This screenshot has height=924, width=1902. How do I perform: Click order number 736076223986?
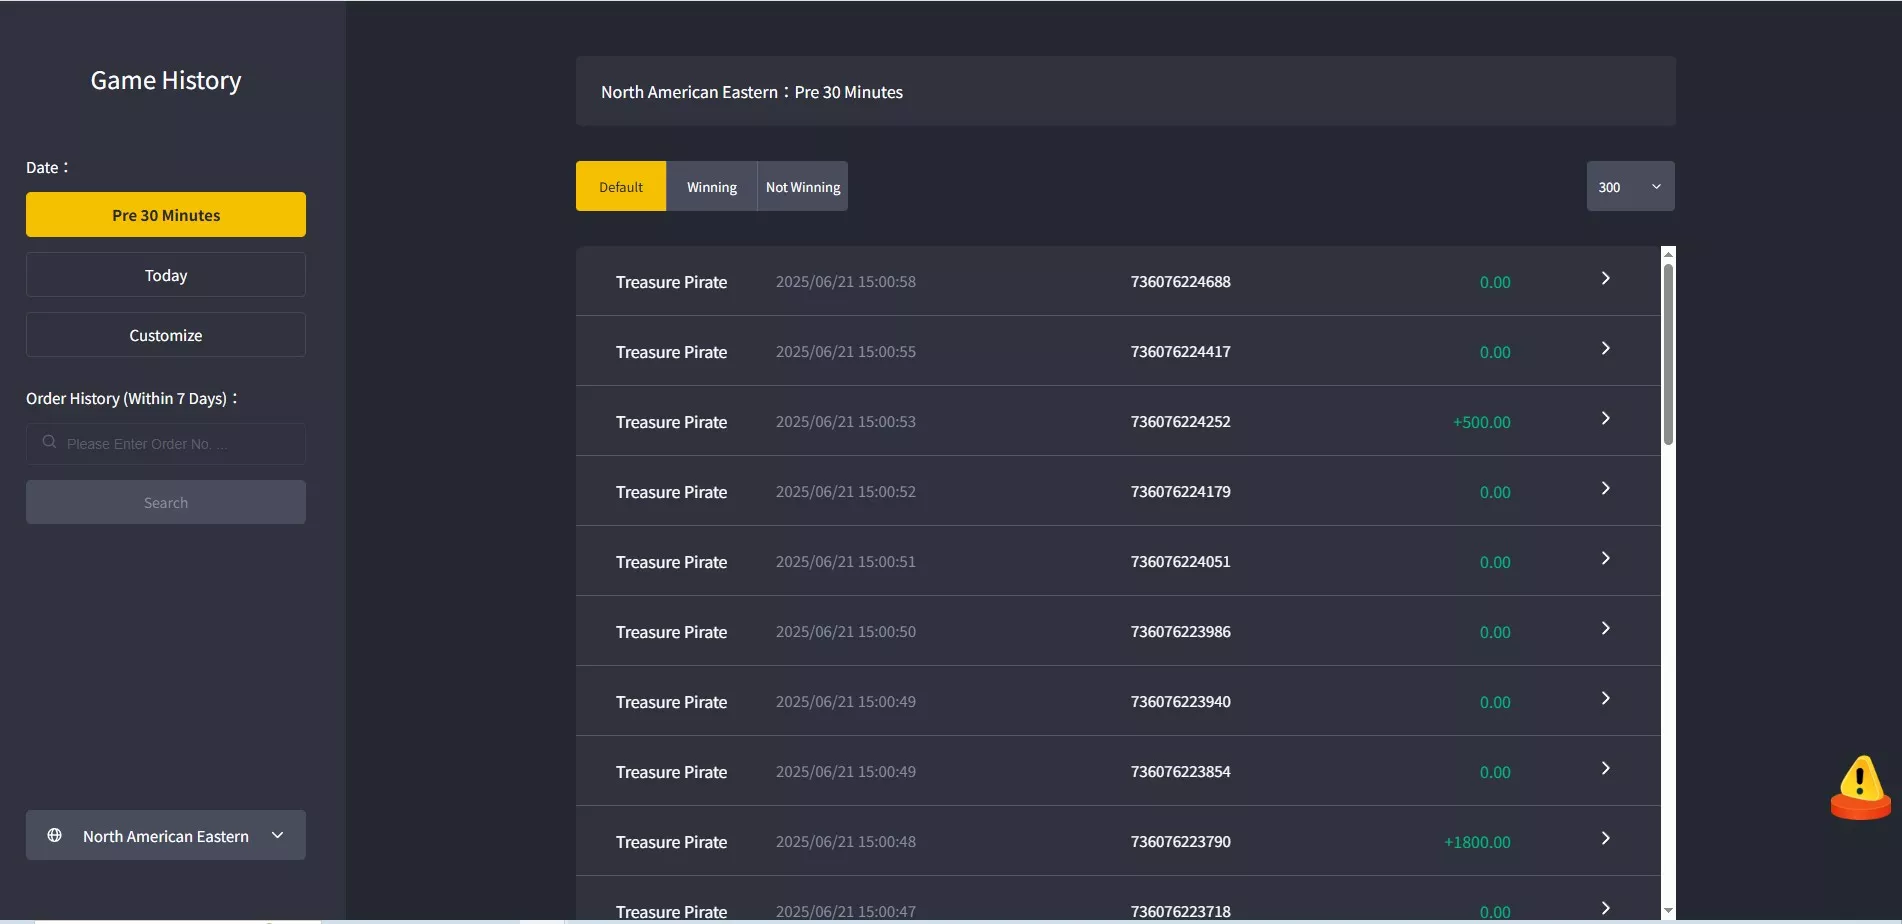point(1181,632)
